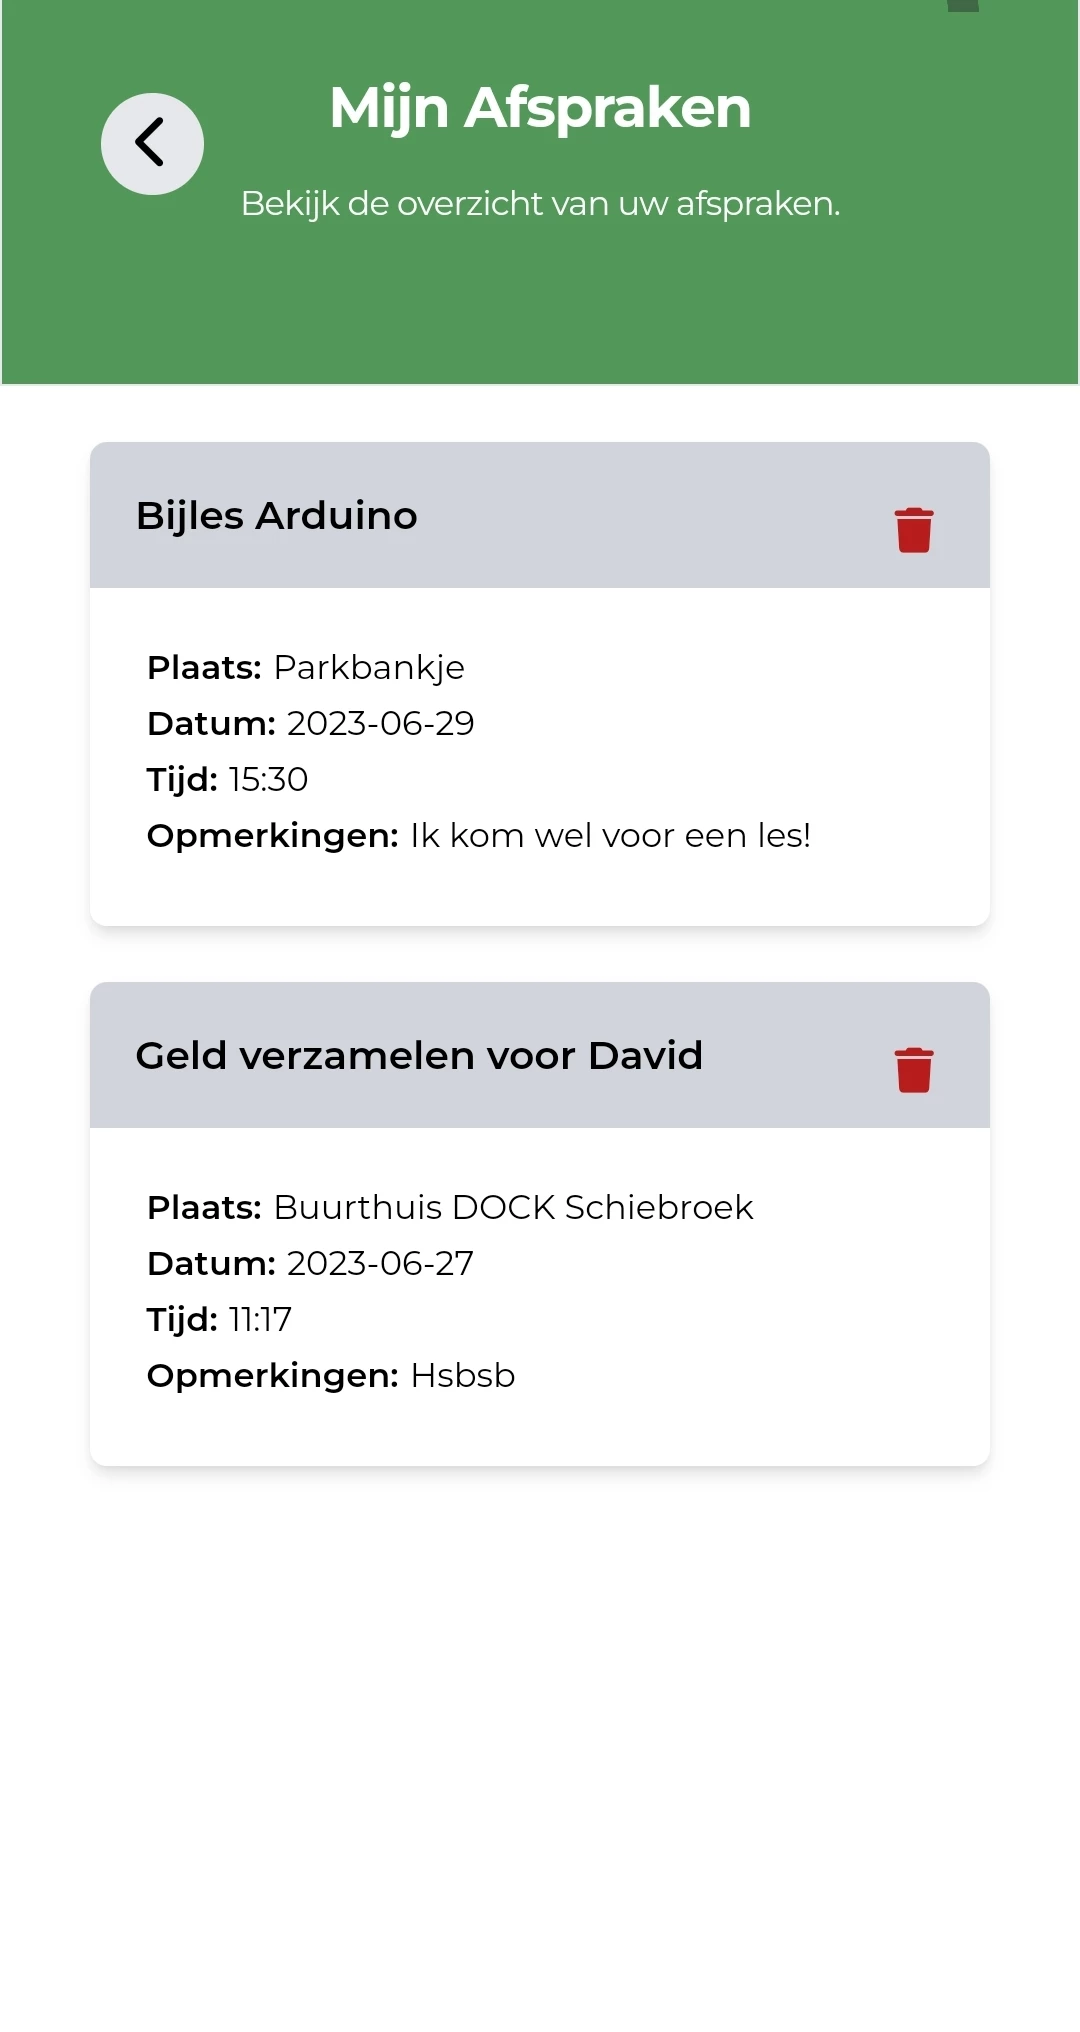Click the Tijd label in the David card
Viewport: 1080px width, 2032px height.
pyautogui.click(x=182, y=1320)
